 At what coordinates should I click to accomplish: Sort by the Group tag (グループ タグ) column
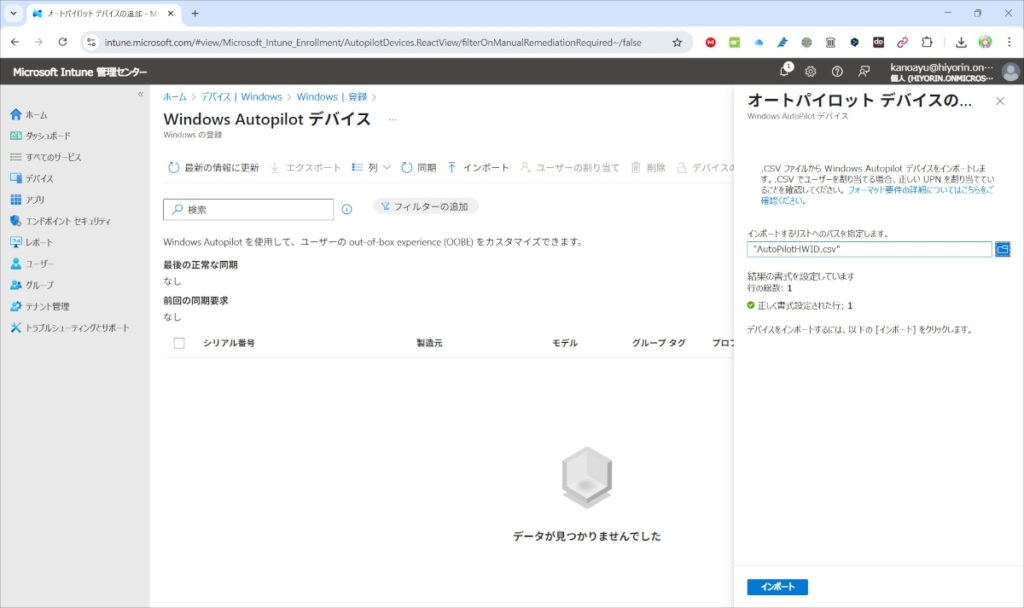click(658, 343)
